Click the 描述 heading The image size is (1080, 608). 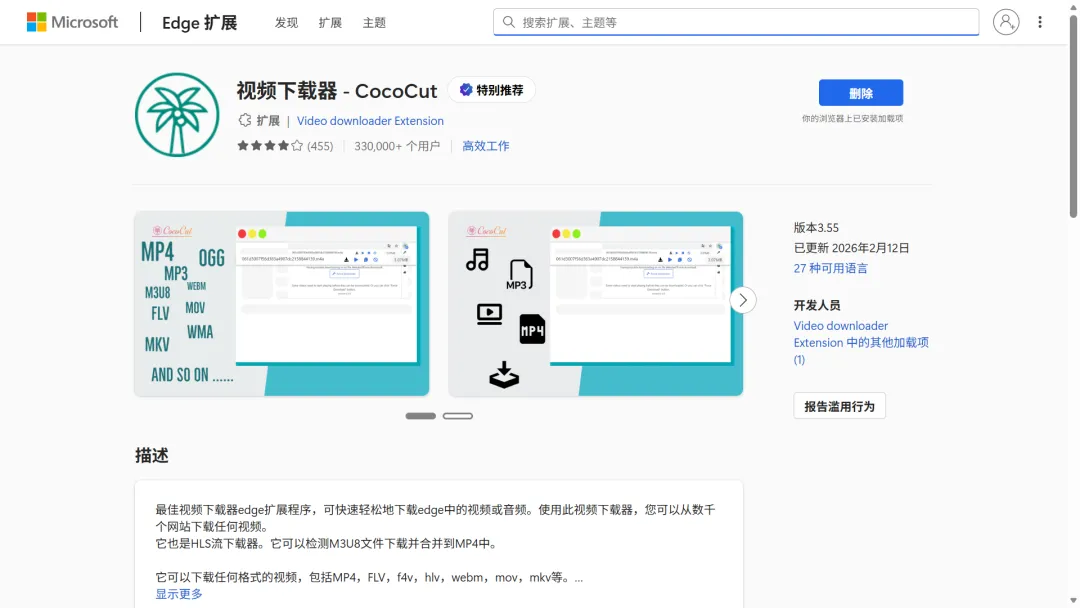coord(152,455)
